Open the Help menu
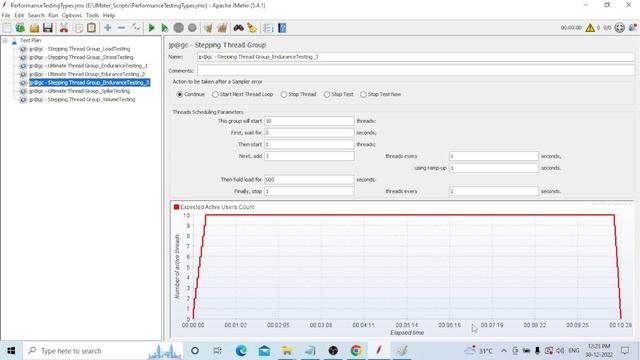Image resolution: width=640 pixels, height=360 pixels. (109, 16)
